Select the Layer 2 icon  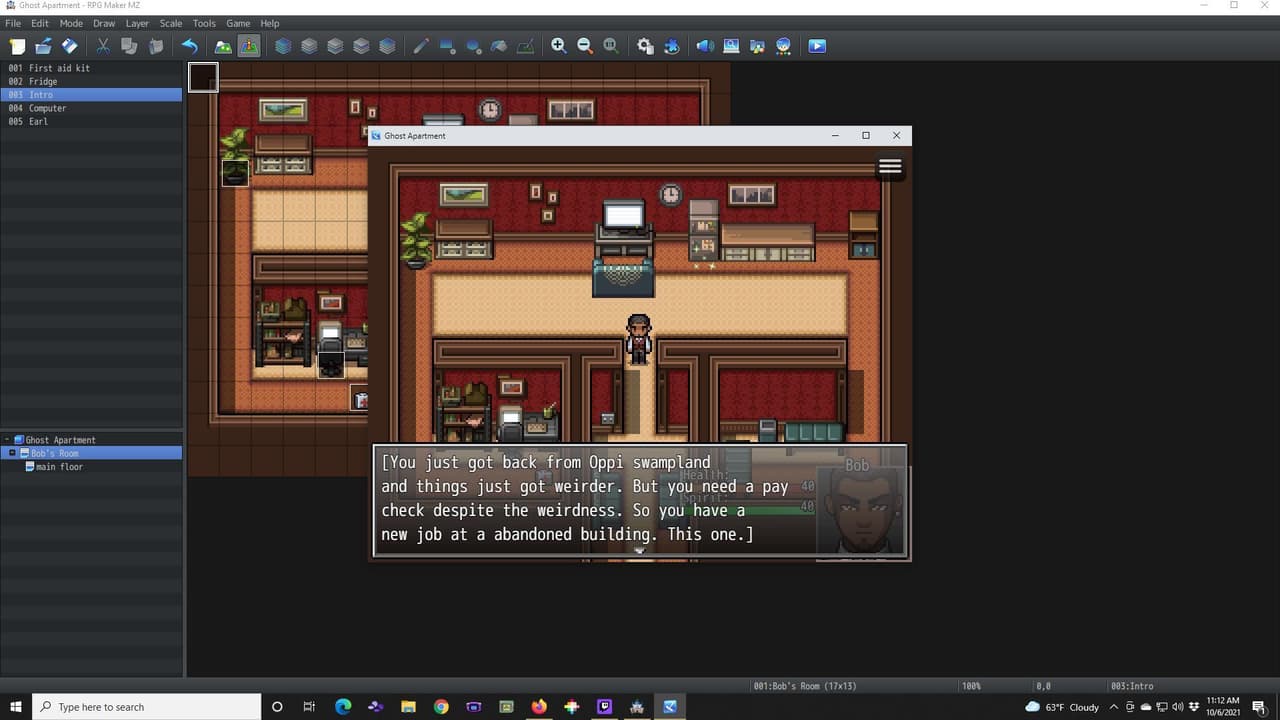pyautogui.click(x=335, y=46)
